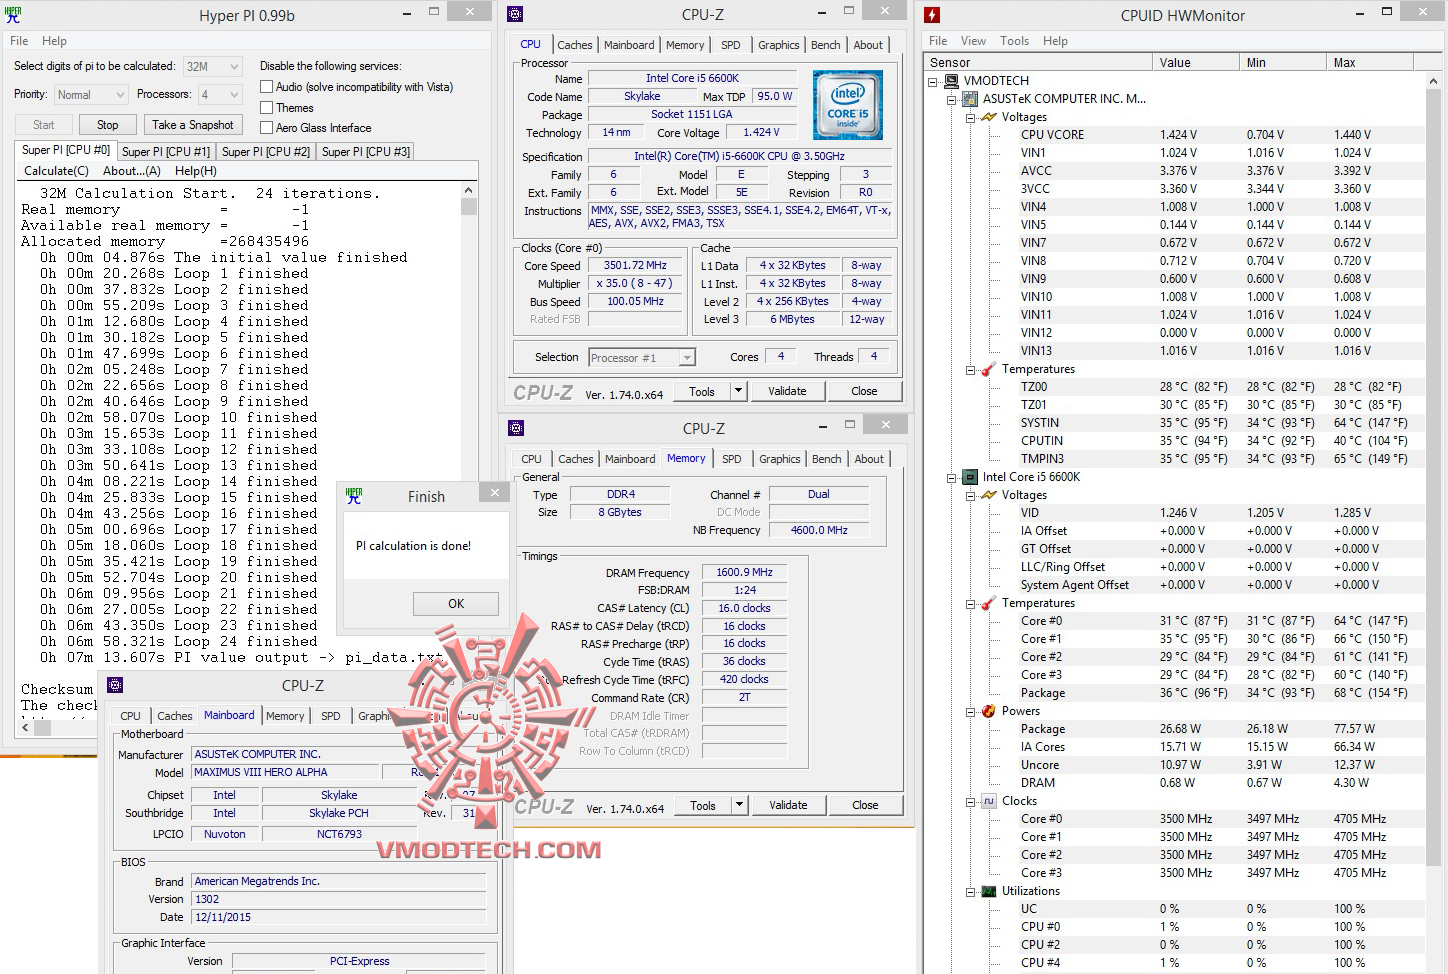This screenshot has width=1448, height=974.
Task: Click the Value column header in HWMonitor
Action: 1195,62
